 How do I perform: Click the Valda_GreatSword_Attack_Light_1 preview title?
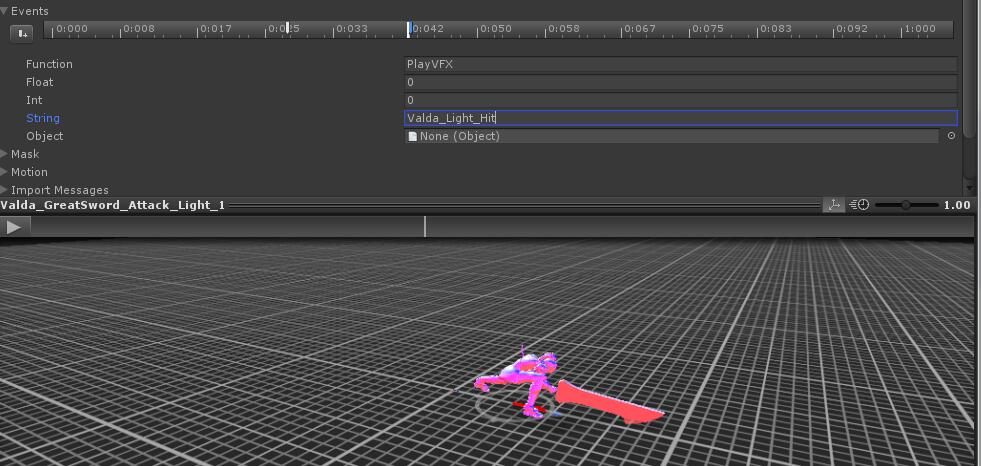point(113,205)
